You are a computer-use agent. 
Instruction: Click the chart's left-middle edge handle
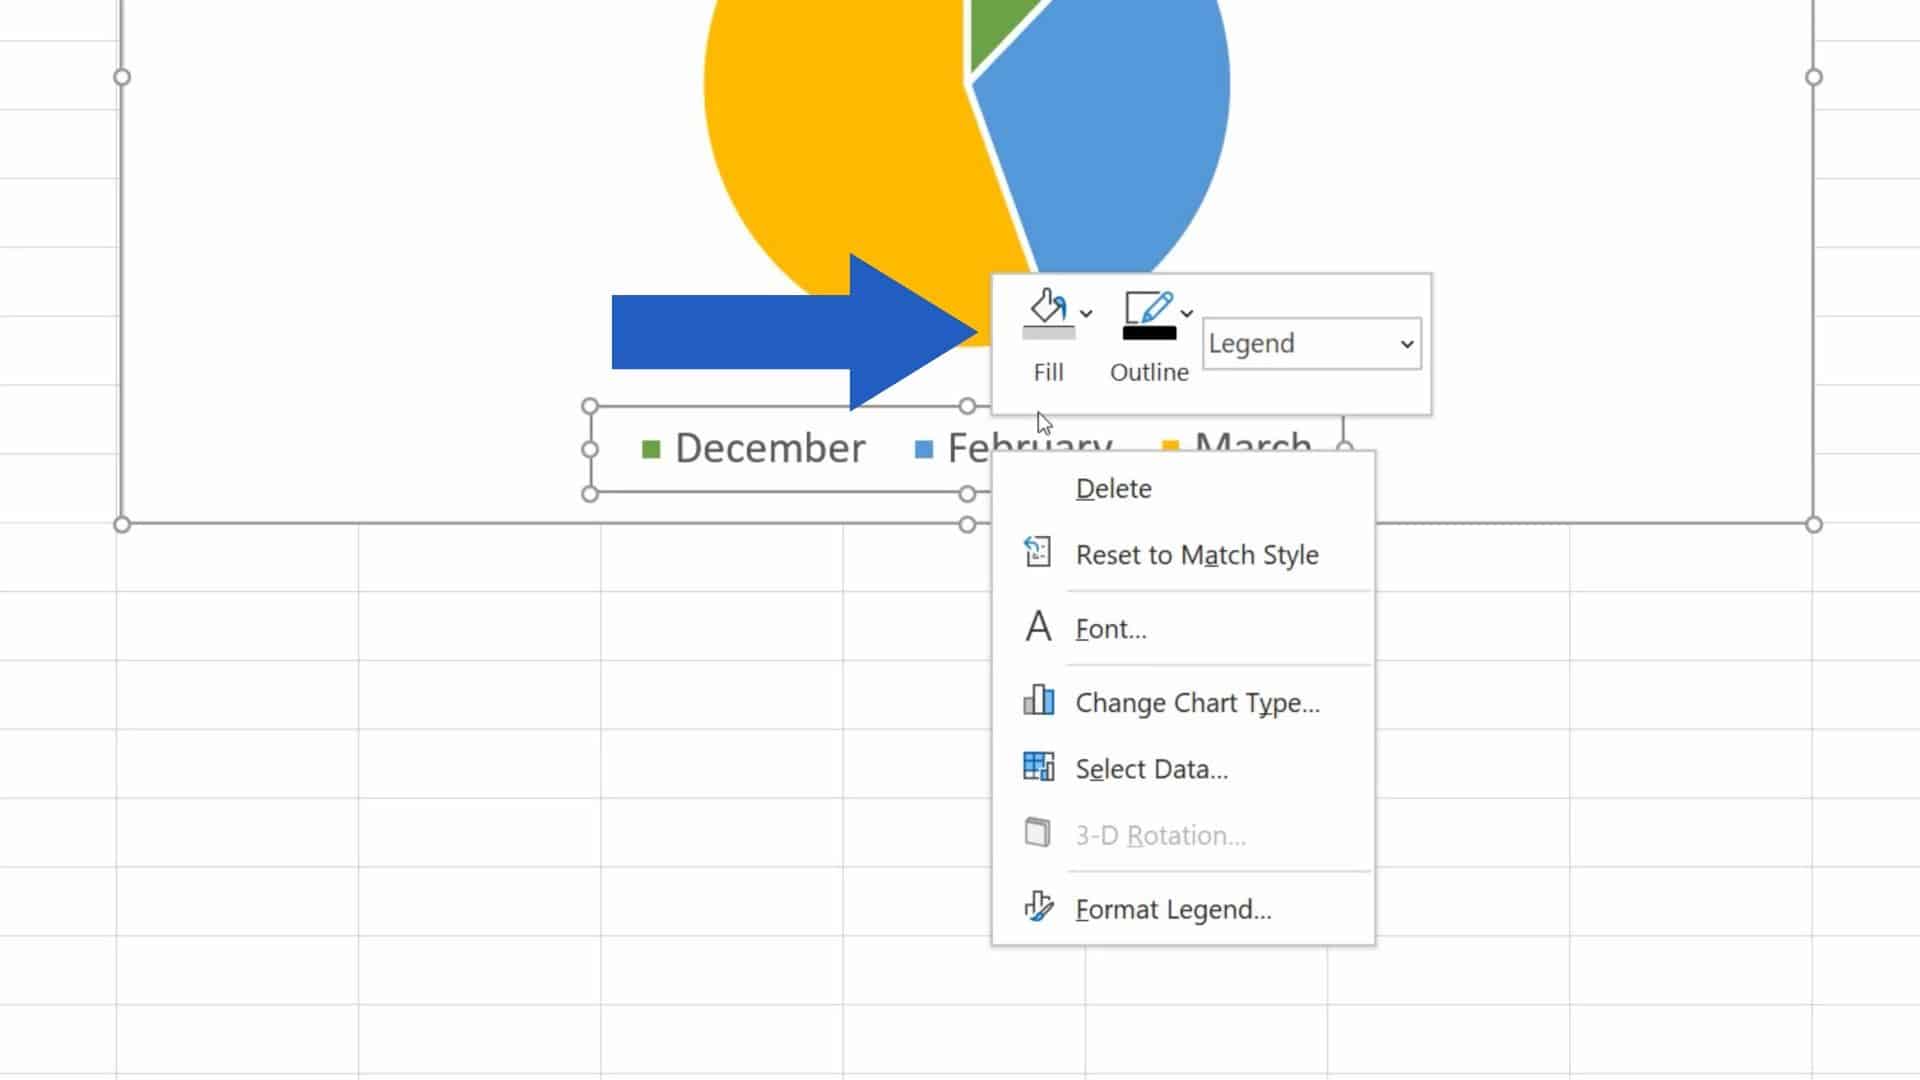pyautogui.click(x=122, y=77)
